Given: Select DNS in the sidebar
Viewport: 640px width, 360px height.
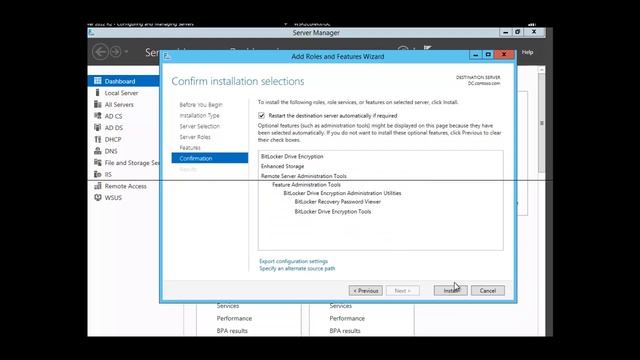Looking at the screenshot, I should (111, 151).
